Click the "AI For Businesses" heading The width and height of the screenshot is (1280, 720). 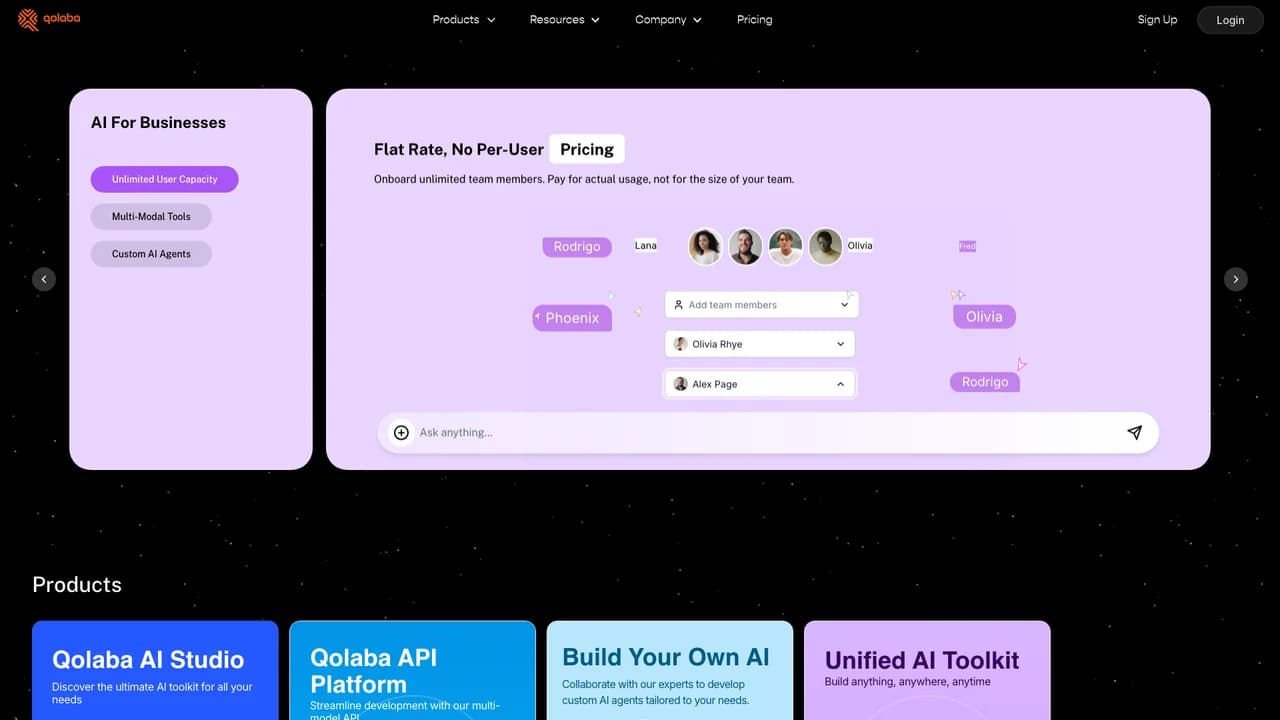(x=158, y=123)
